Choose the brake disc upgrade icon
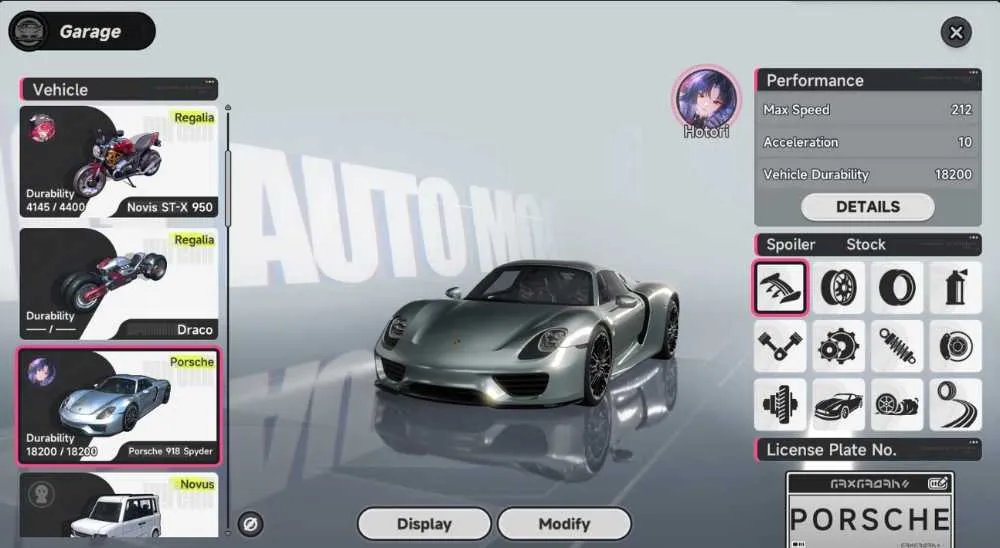Screen dimensions: 1000x548 pyautogui.click(x=955, y=346)
